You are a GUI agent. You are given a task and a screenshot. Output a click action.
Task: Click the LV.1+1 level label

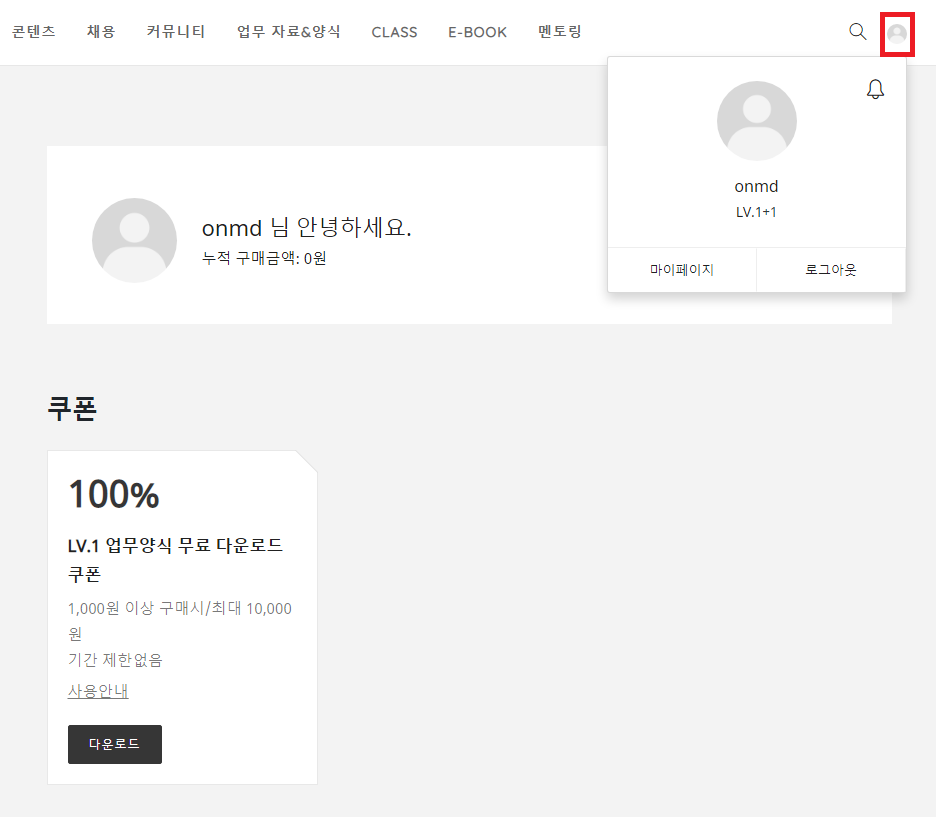756,212
